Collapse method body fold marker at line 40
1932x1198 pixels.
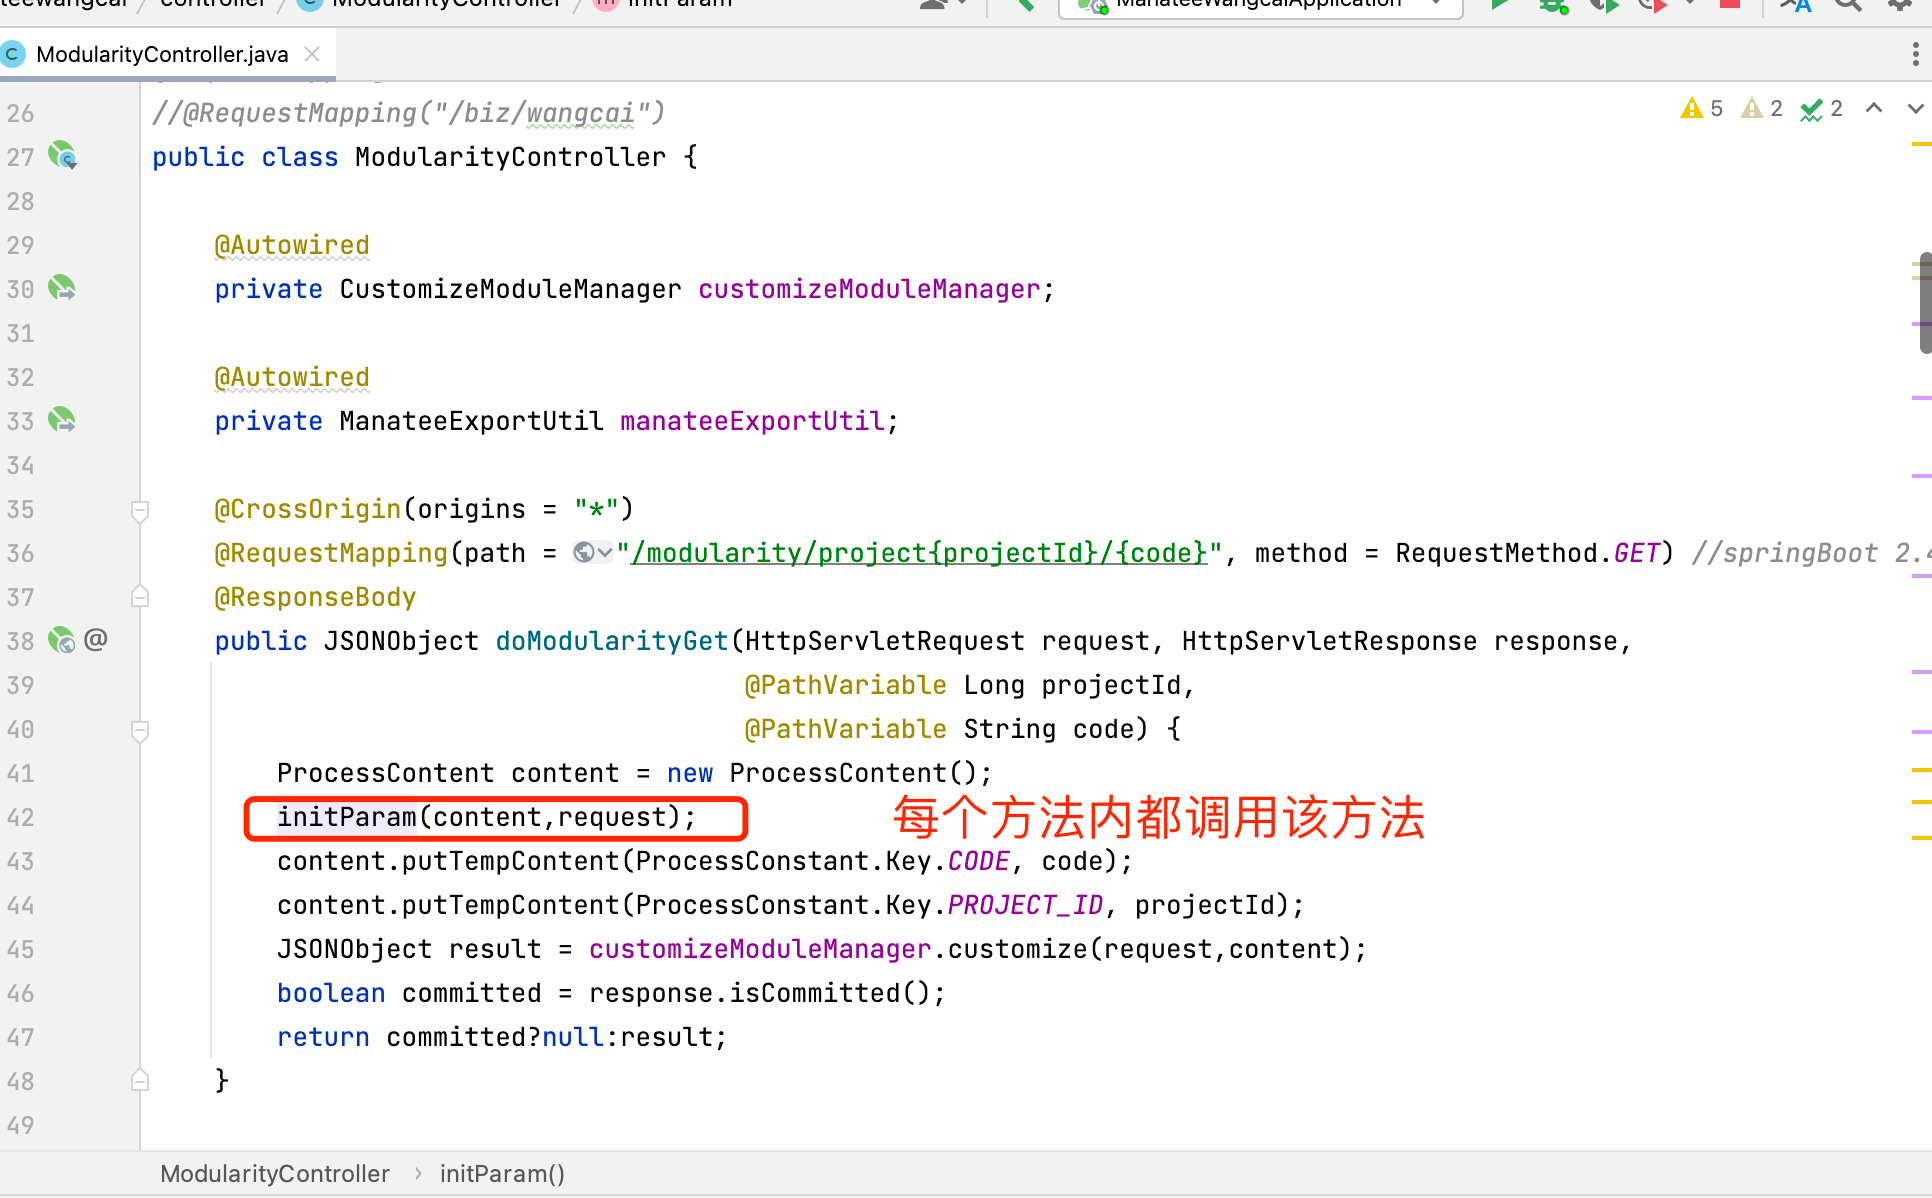pyautogui.click(x=140, y=730)
